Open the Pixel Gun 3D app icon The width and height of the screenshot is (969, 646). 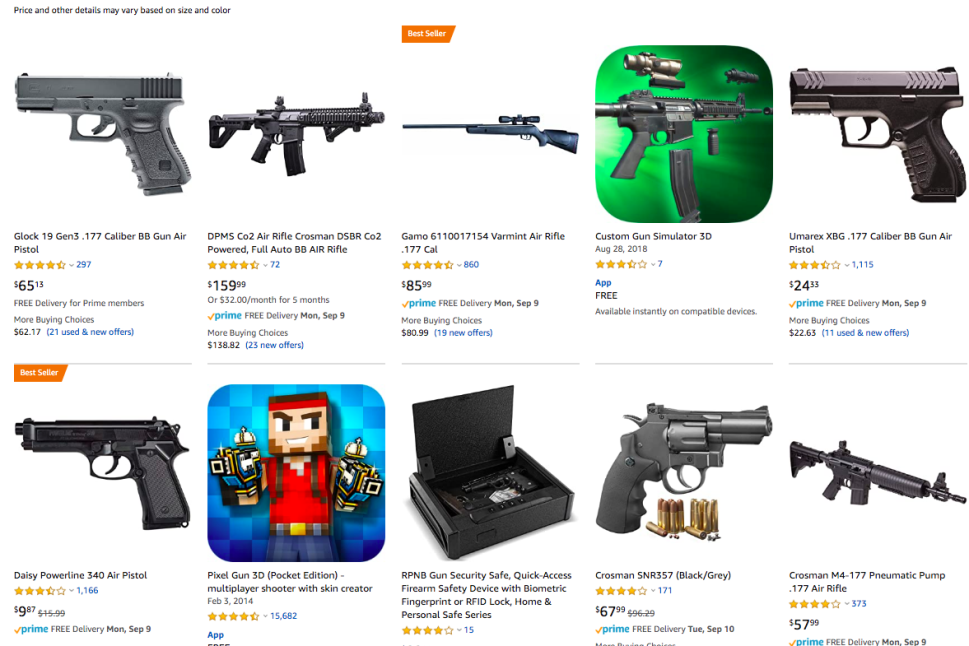tap(296, 473)
